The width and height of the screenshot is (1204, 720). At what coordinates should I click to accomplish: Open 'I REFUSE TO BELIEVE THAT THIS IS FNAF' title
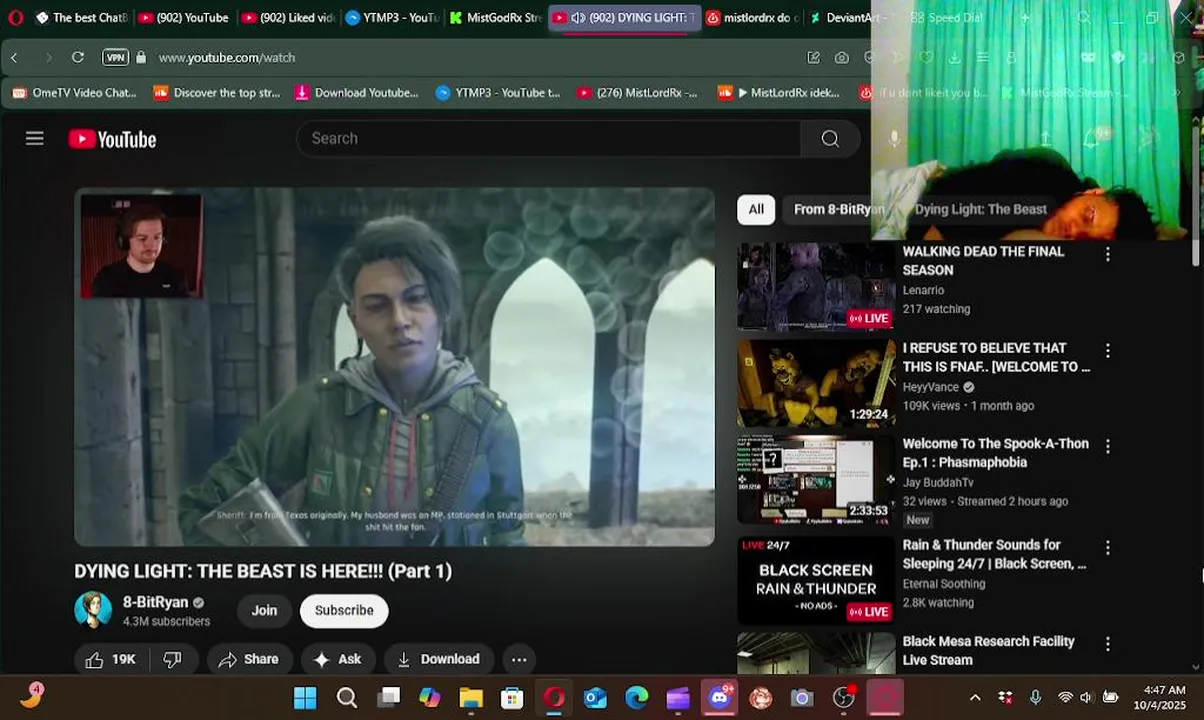coord(996,357)
